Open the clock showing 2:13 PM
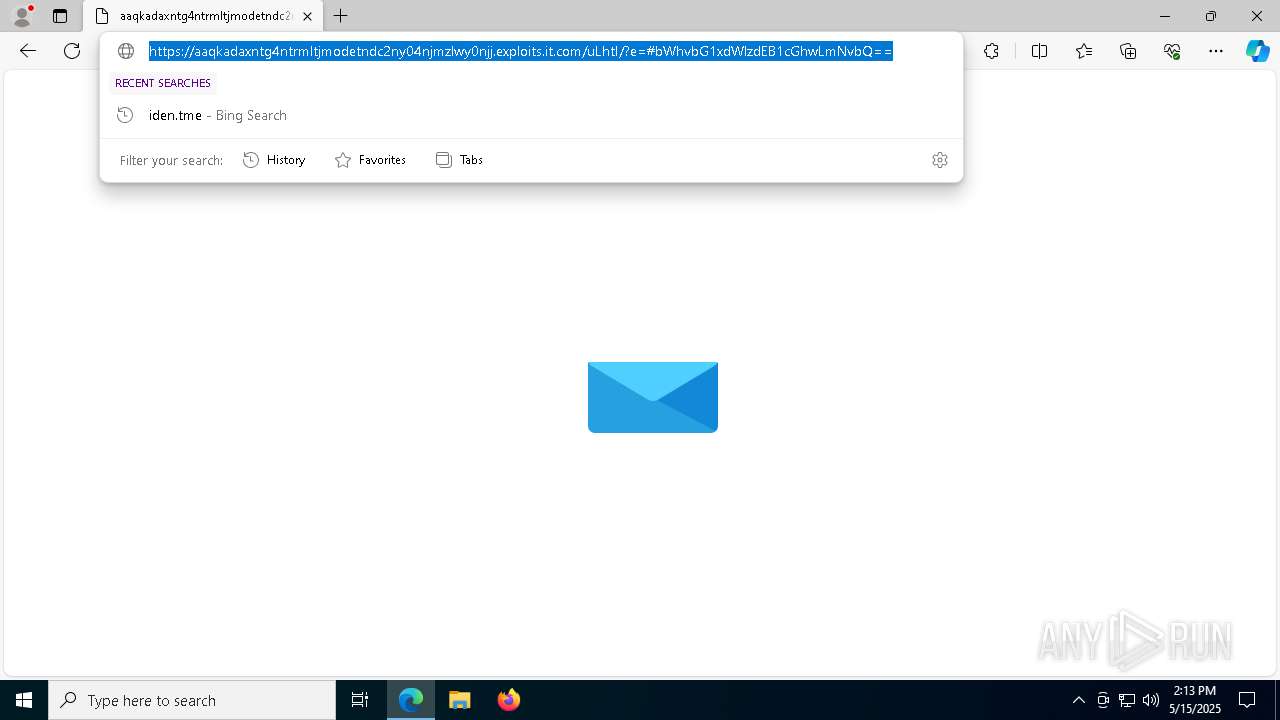This screenshot has width=1280, height=720. tap(1194, 700)
